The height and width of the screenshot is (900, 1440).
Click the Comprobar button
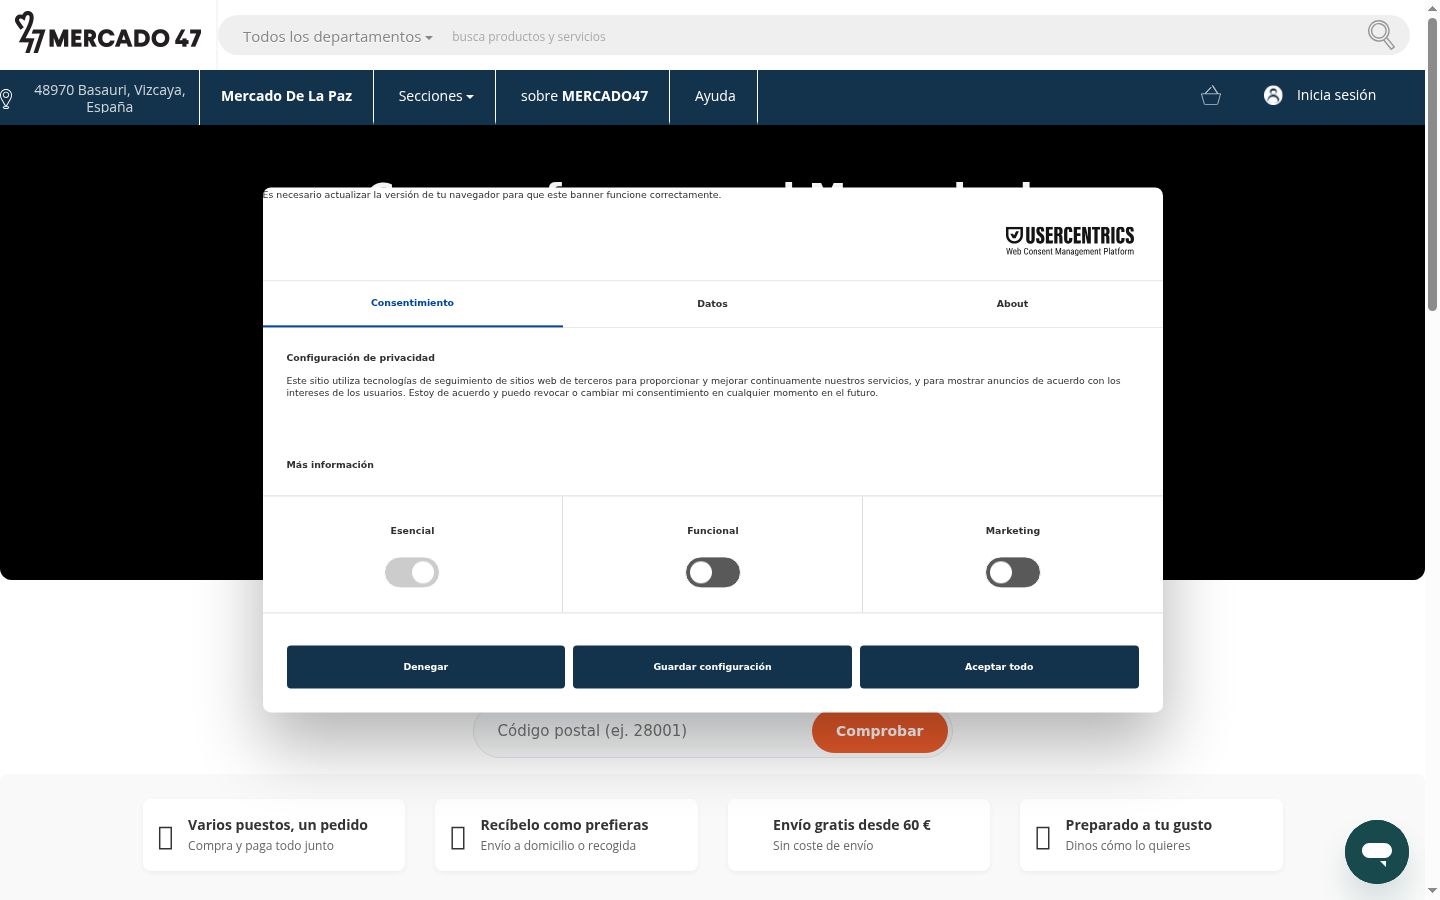(x=880, y=731)
